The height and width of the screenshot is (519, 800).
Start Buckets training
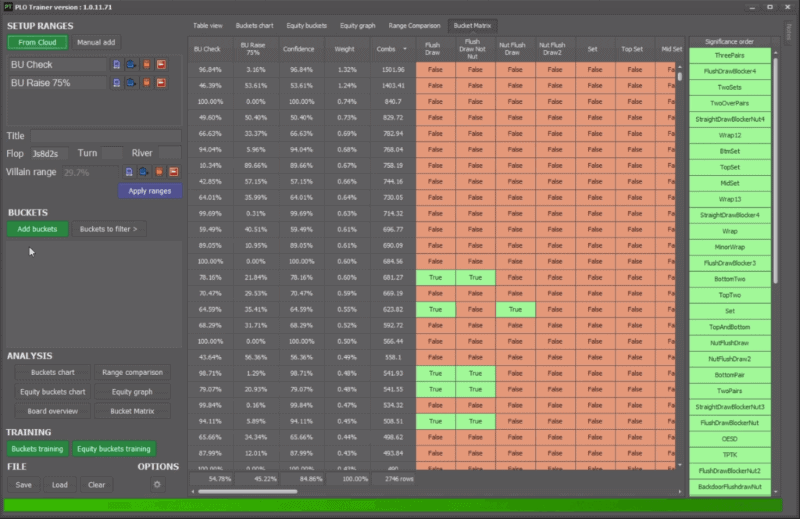(x=37, y=449)
